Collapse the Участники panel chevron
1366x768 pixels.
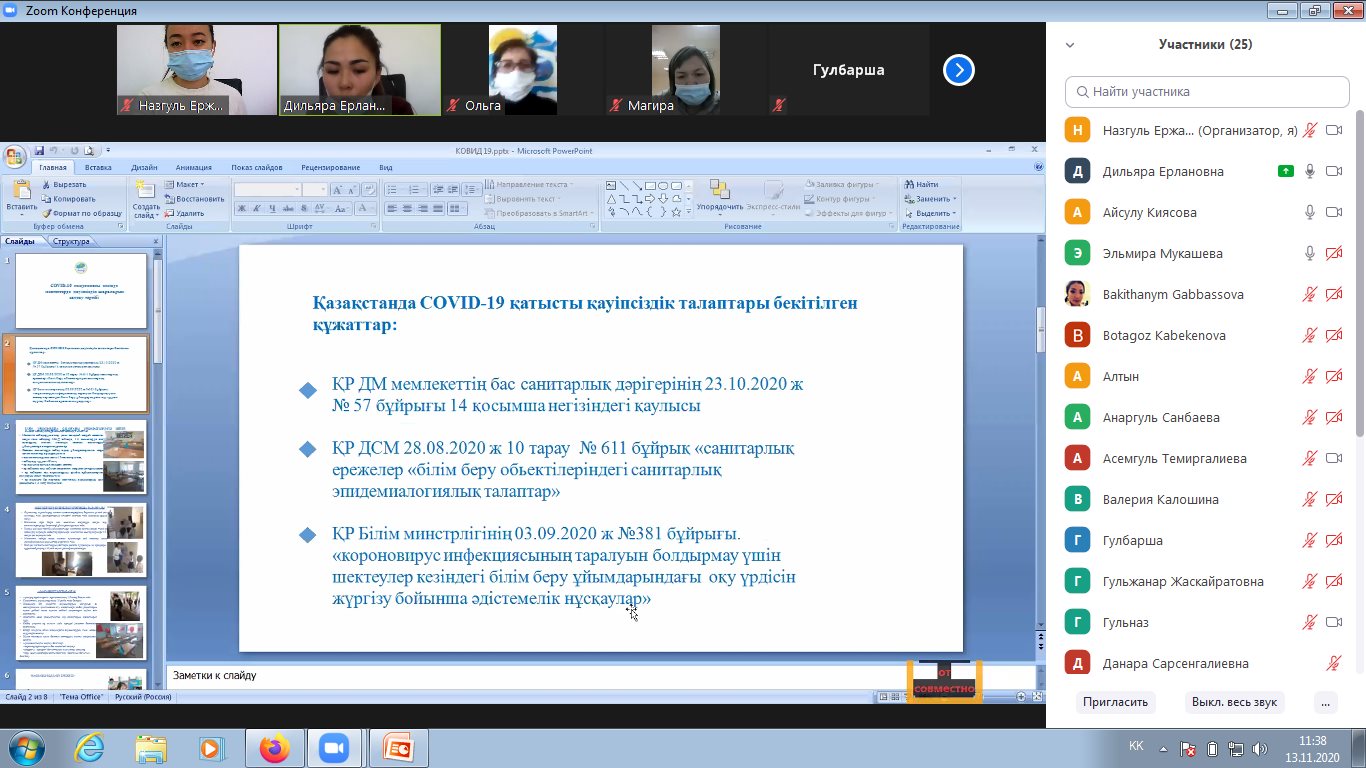tap(1070, 45)
